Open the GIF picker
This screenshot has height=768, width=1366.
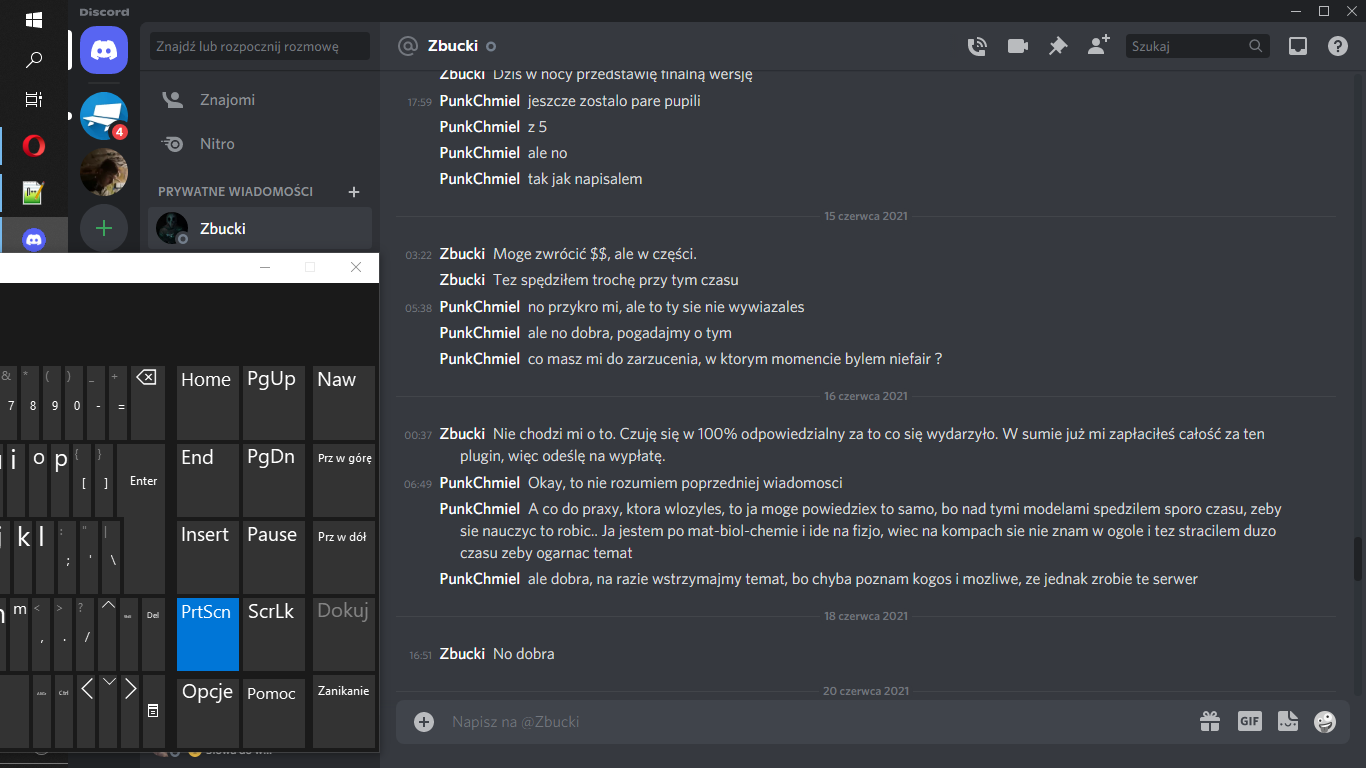point(1250,721)
